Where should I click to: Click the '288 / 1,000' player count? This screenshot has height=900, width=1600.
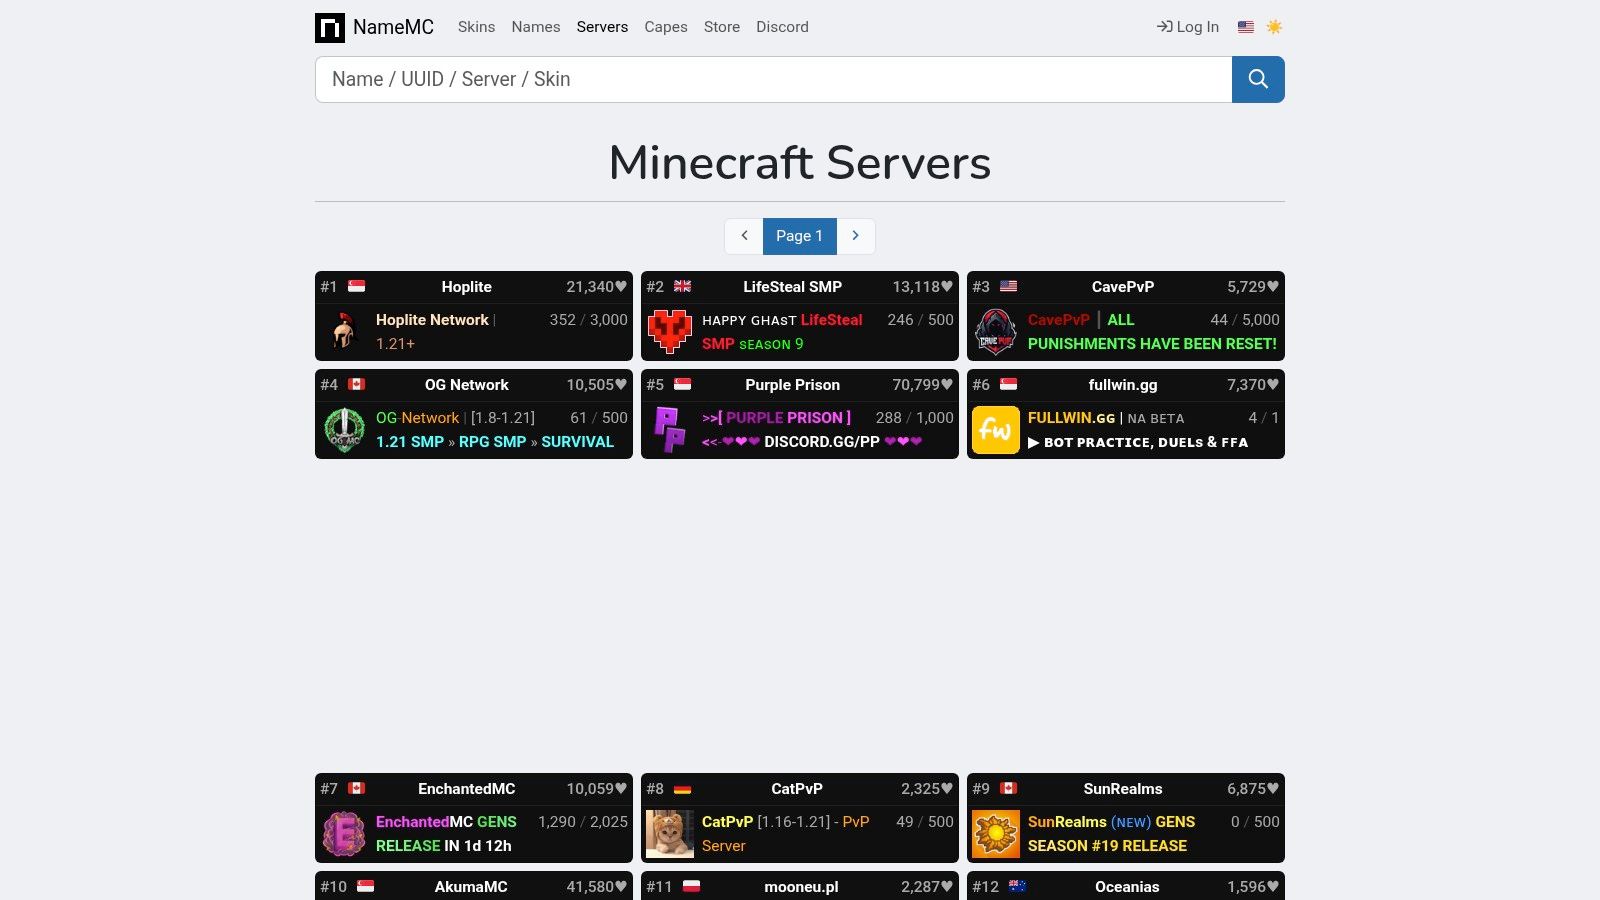click(915, 418)
